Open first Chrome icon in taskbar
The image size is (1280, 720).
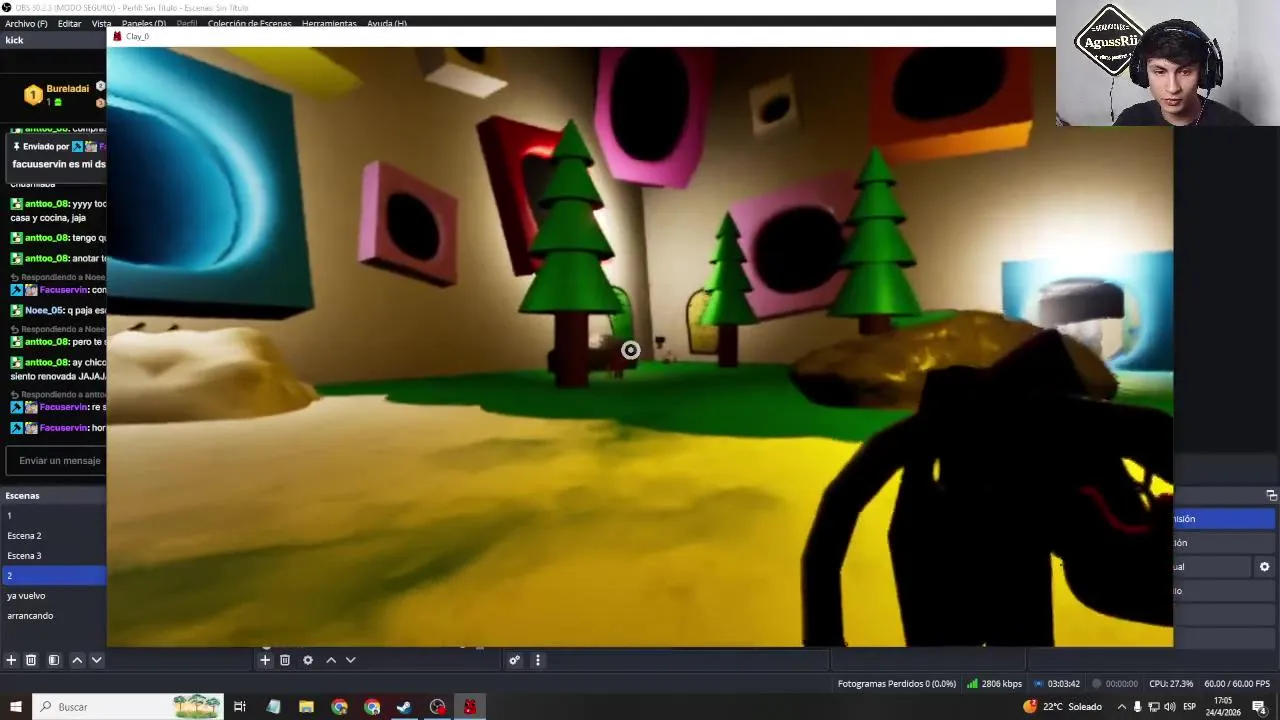pyautogui.click(x=339, y=707)
